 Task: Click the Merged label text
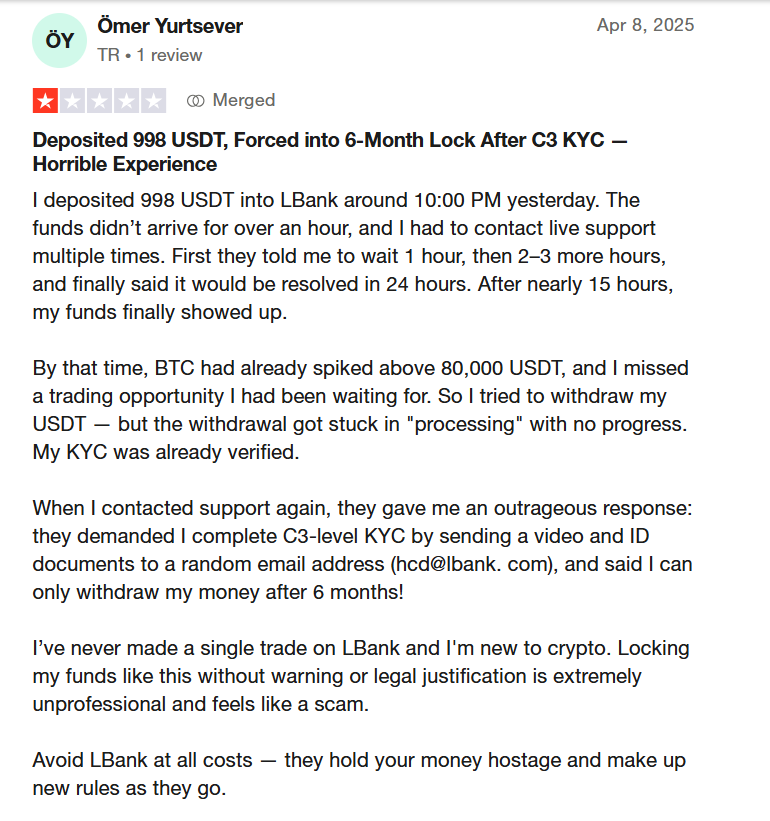(243, 100)
